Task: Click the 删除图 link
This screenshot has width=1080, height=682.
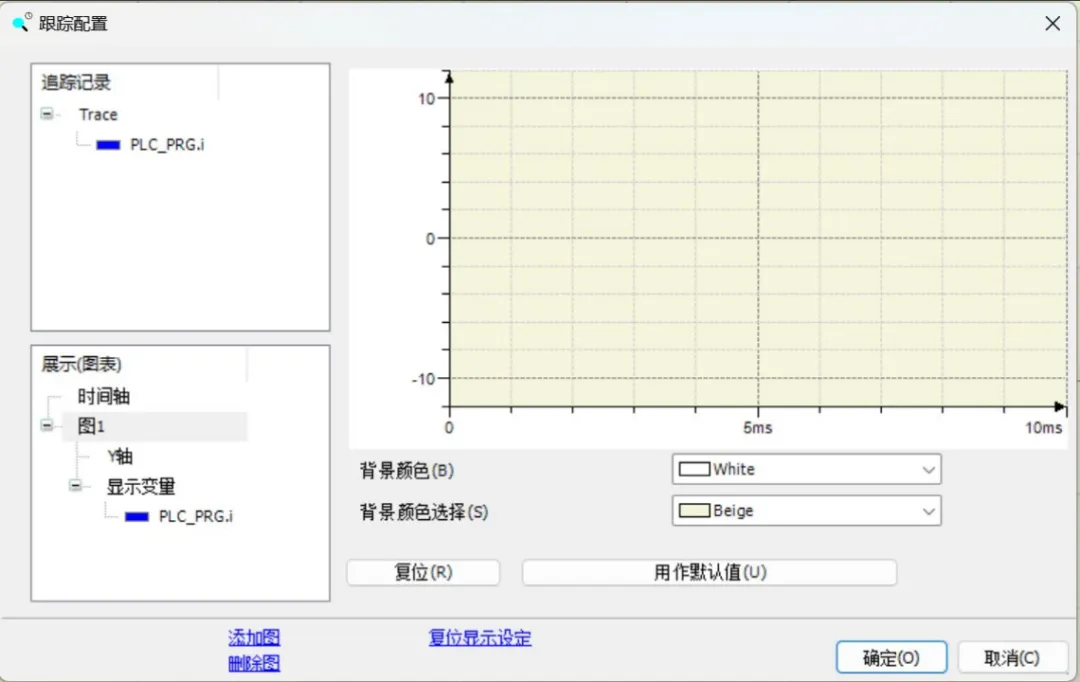Action: click(x=253, y=663)
